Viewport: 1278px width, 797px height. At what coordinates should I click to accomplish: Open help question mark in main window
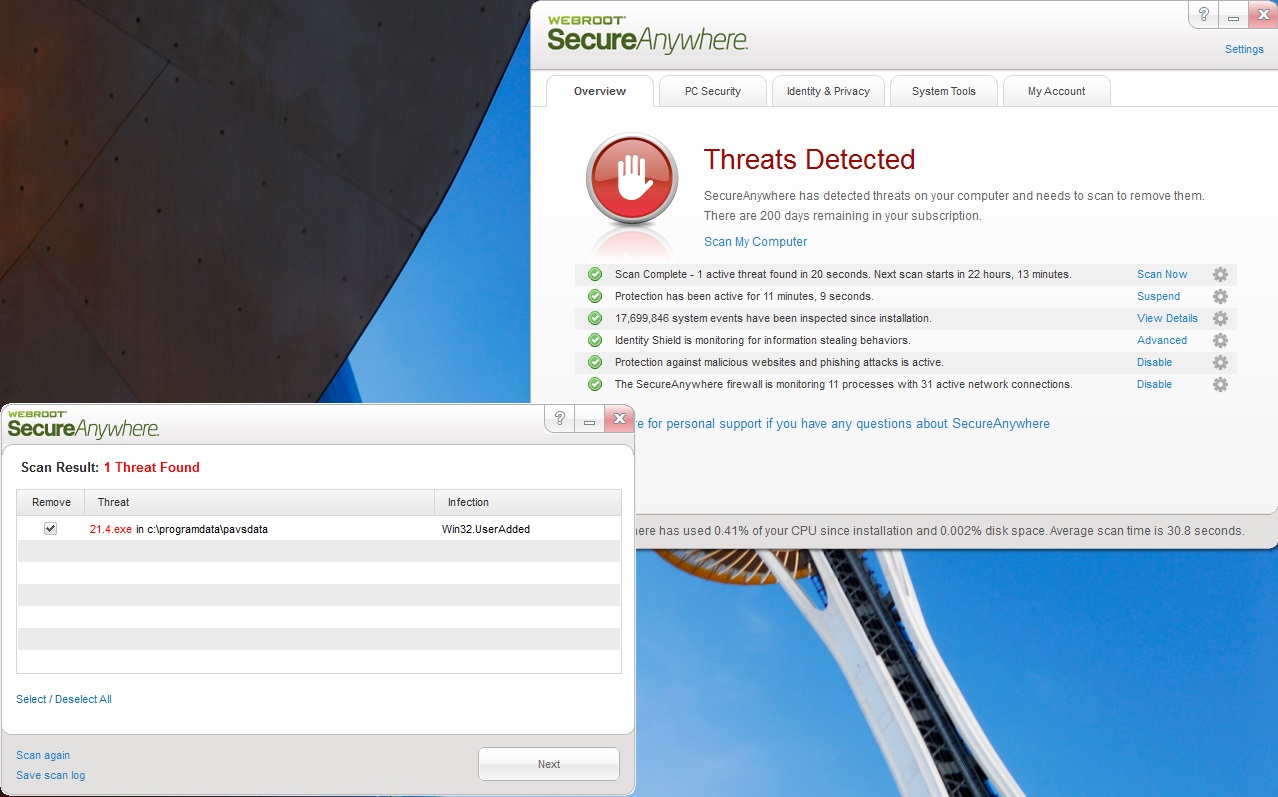click(1204, 15)
